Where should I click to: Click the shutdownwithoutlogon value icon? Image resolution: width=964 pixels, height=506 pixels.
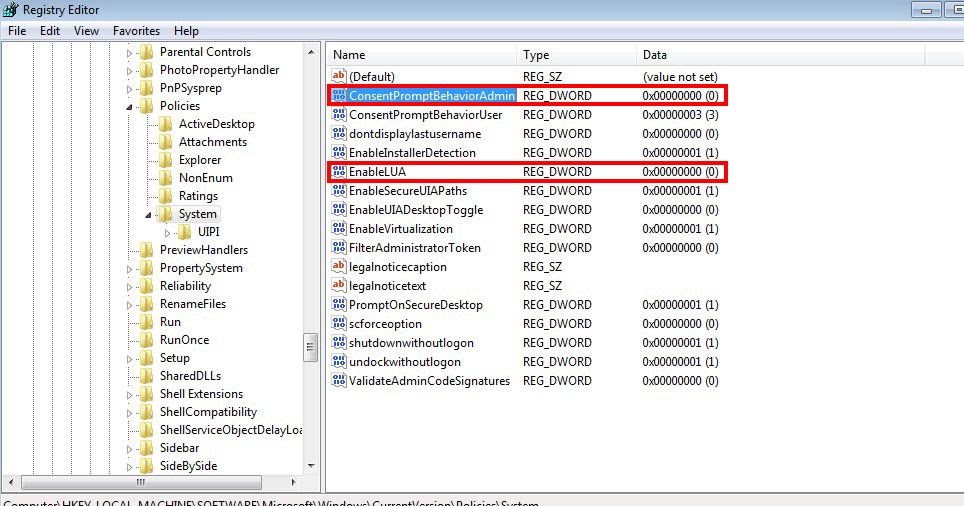(x=339, y=342)
